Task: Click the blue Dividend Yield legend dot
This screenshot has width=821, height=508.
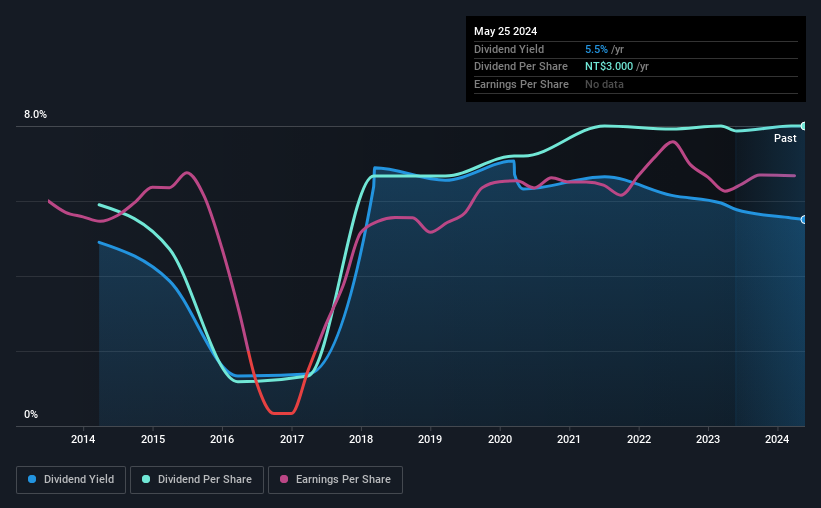Action: (32, 479)
